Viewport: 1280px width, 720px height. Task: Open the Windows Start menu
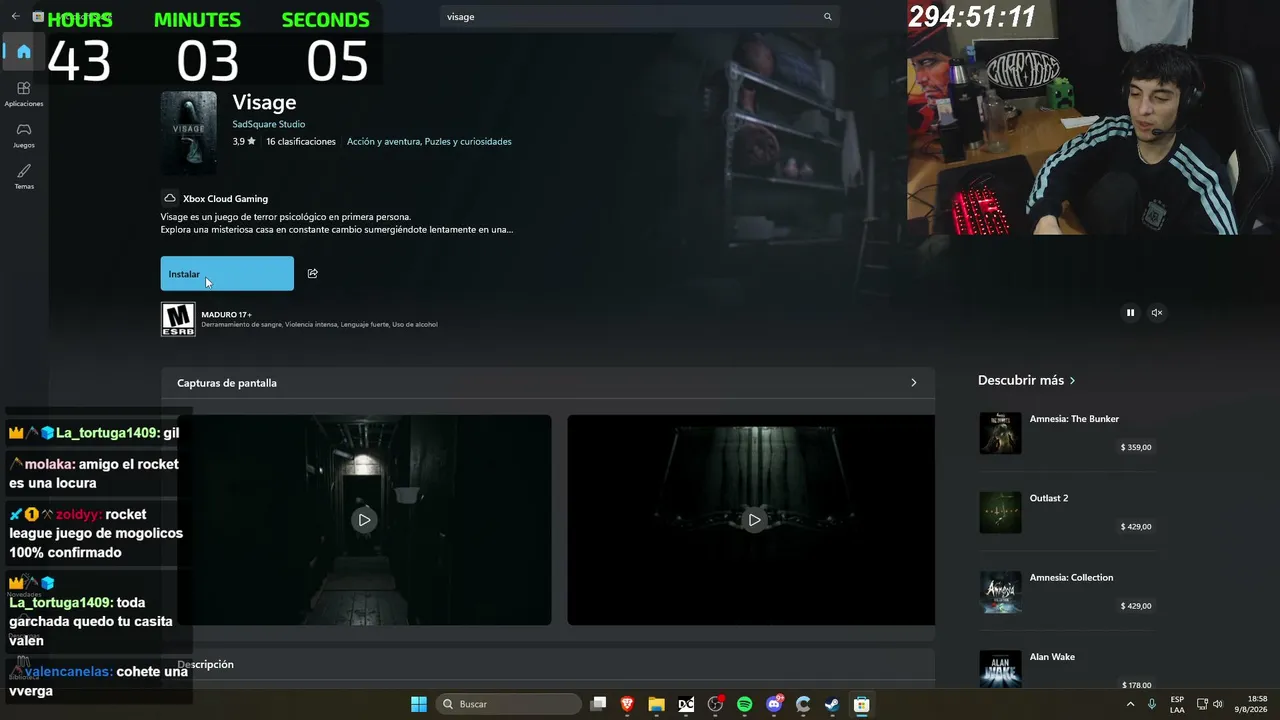point(419,704)
